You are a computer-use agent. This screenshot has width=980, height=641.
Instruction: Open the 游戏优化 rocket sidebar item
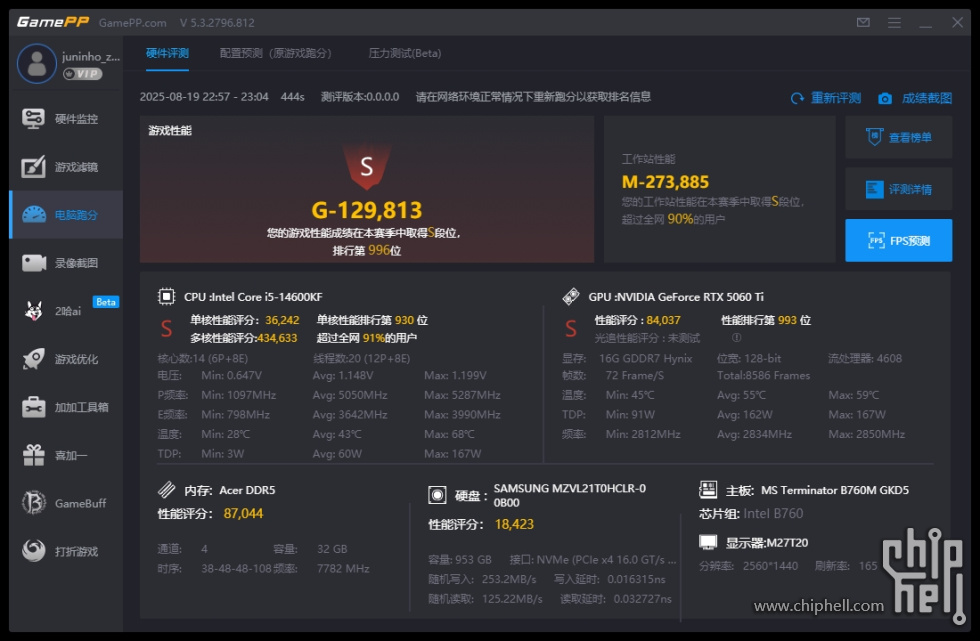(x=66, y=359)
